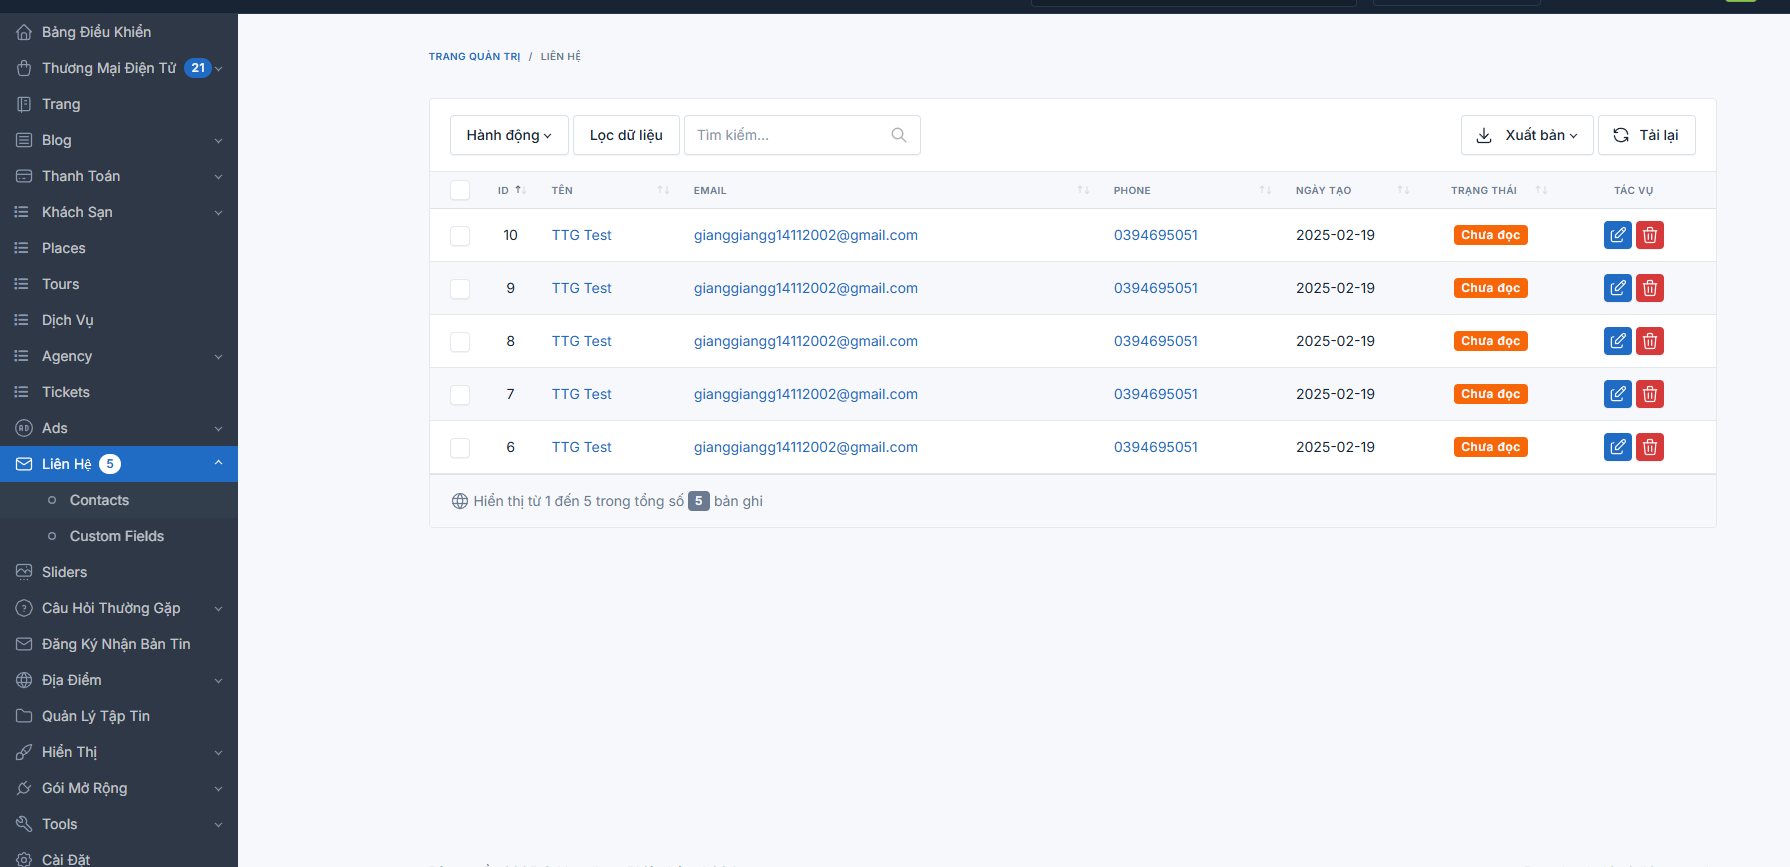Expand the Tools sidebar menu
Screen dimensions: 1790x867
[x=119, y=824]
